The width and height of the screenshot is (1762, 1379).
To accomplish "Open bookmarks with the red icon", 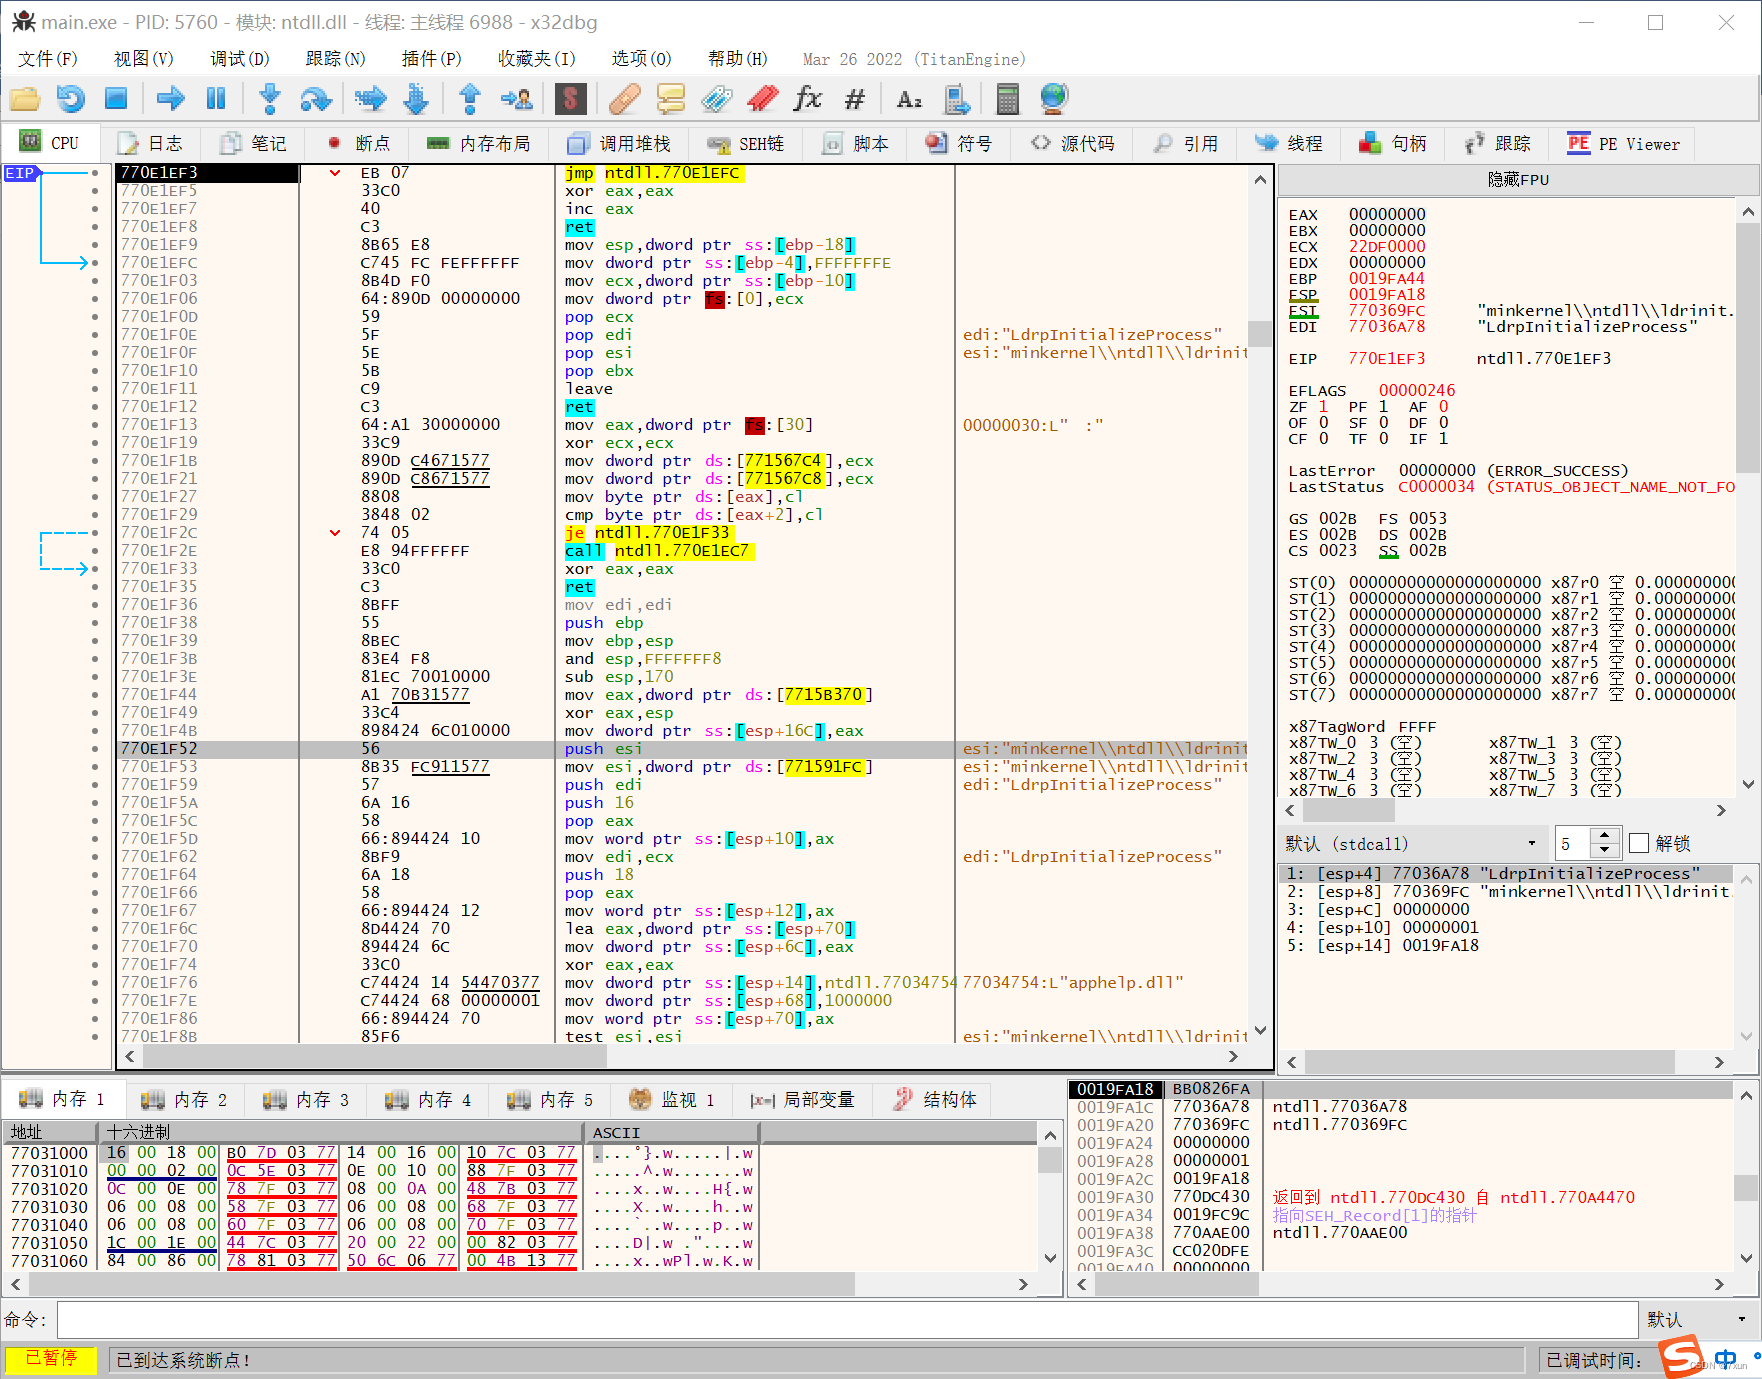I will pos(763,99).
